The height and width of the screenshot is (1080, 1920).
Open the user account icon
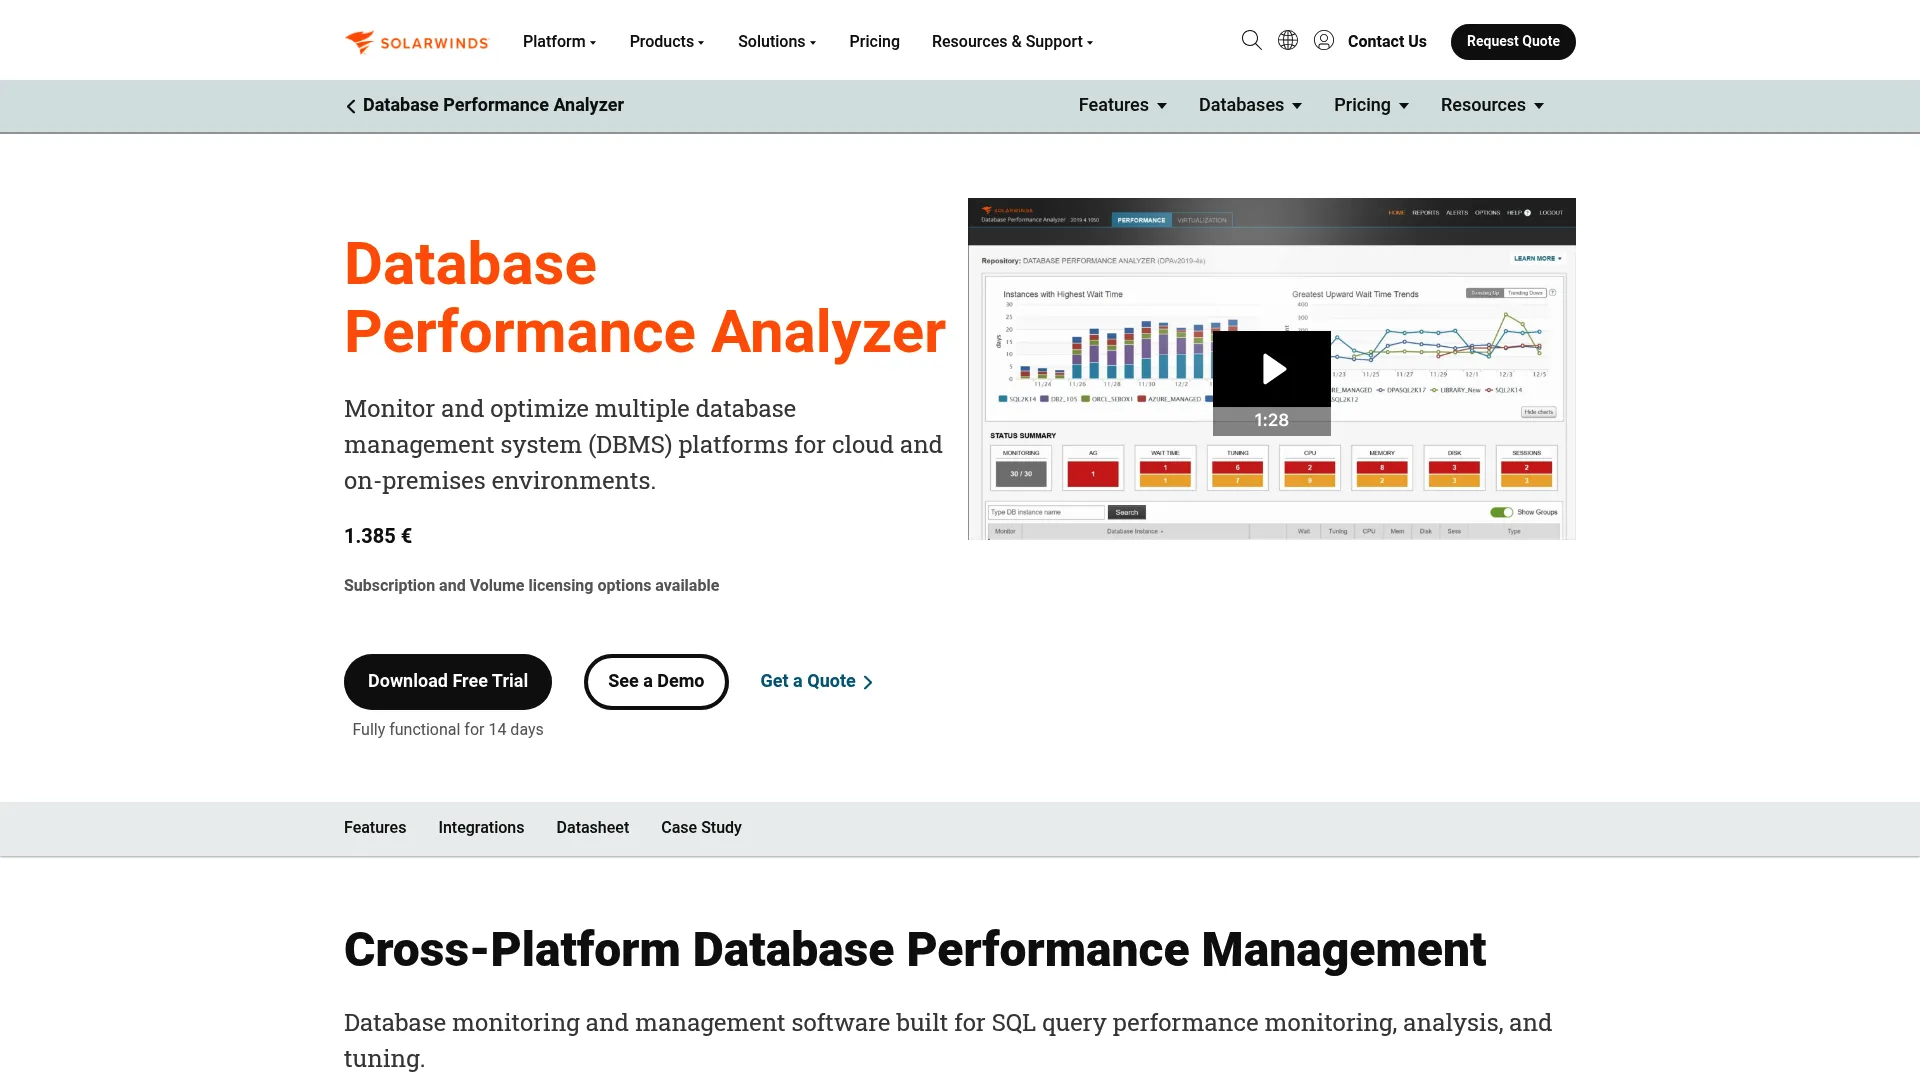point(1324,40)
